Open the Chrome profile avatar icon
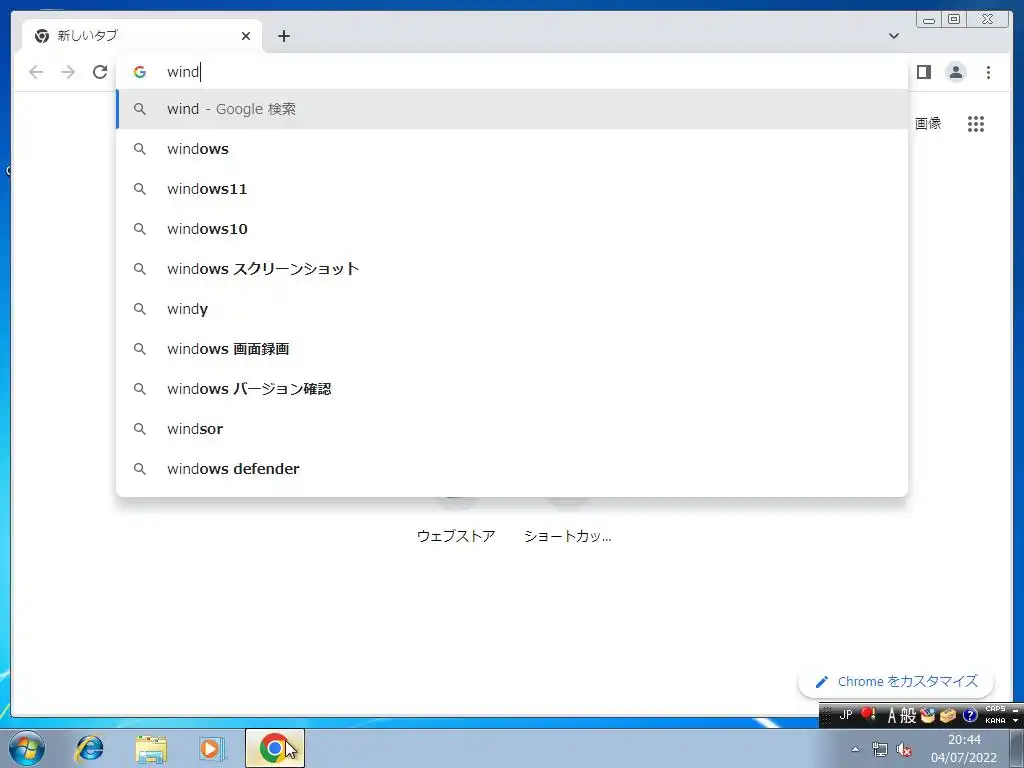 point(955,72)
